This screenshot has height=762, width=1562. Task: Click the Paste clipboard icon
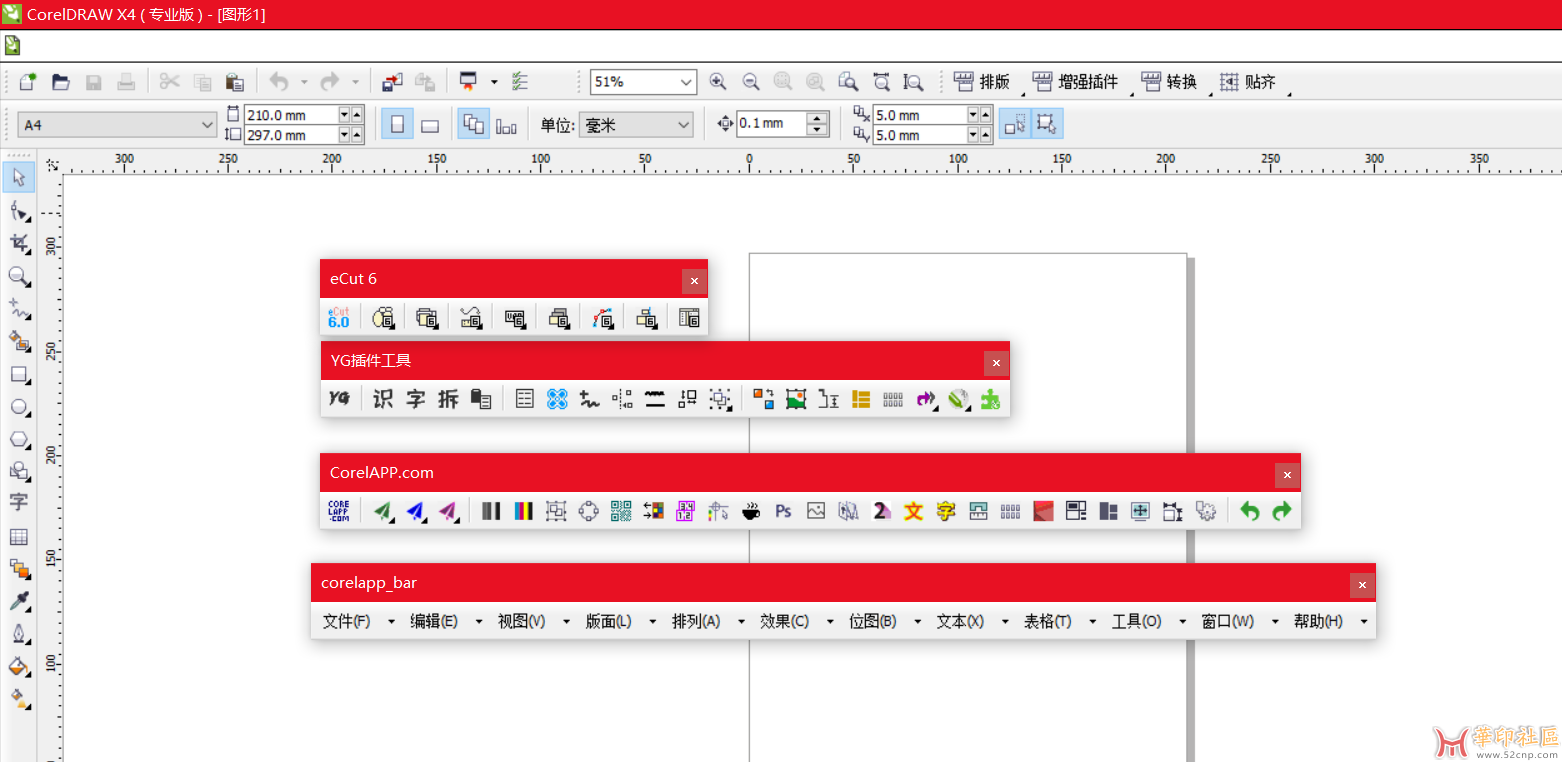point(235,82)
